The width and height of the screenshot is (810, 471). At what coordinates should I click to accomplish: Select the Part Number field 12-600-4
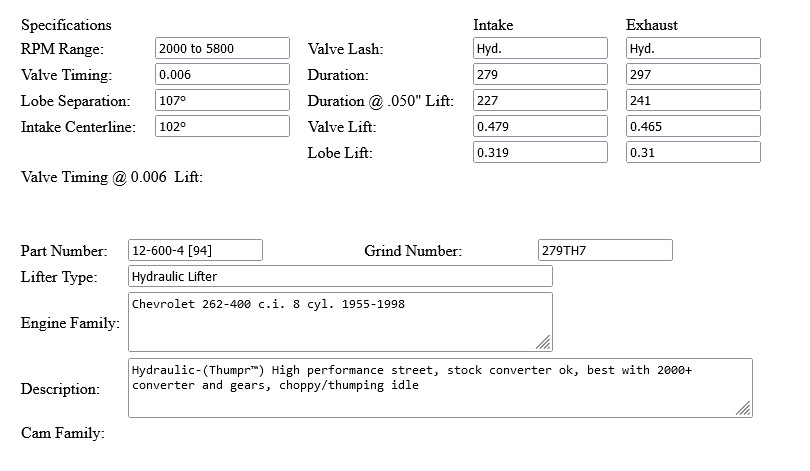pyautogui.click(x=195, y=250)
